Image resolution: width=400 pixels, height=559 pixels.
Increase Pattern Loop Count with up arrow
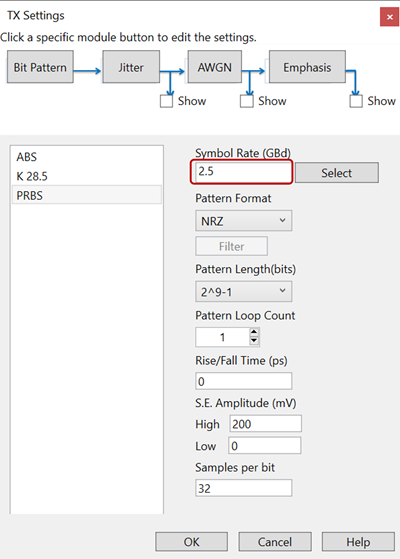pyautogui.click(x=254, y=333)
